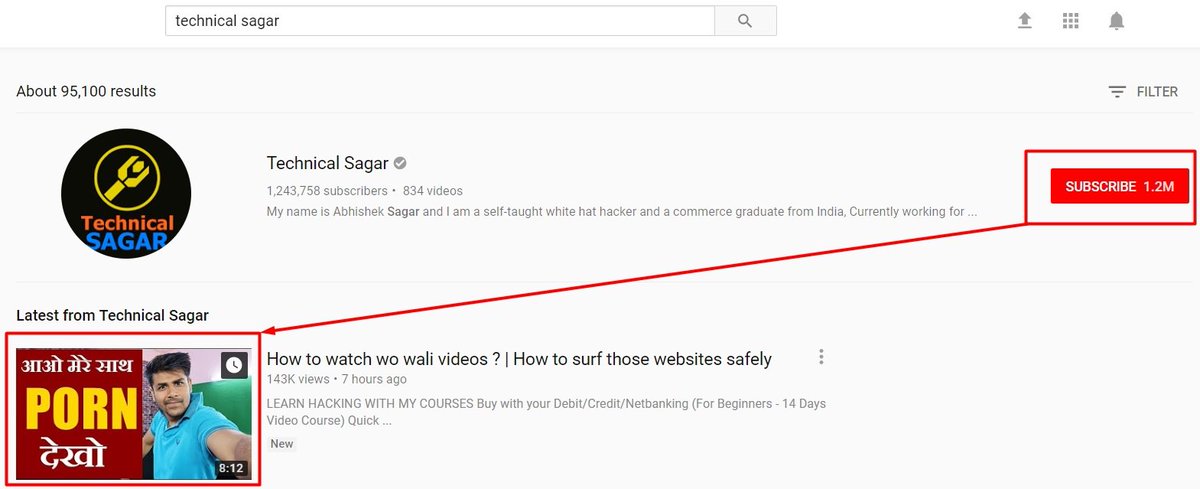Open the upload video icon
The width and height of the screenshot is (1200, 489).
click(1025, 21)
